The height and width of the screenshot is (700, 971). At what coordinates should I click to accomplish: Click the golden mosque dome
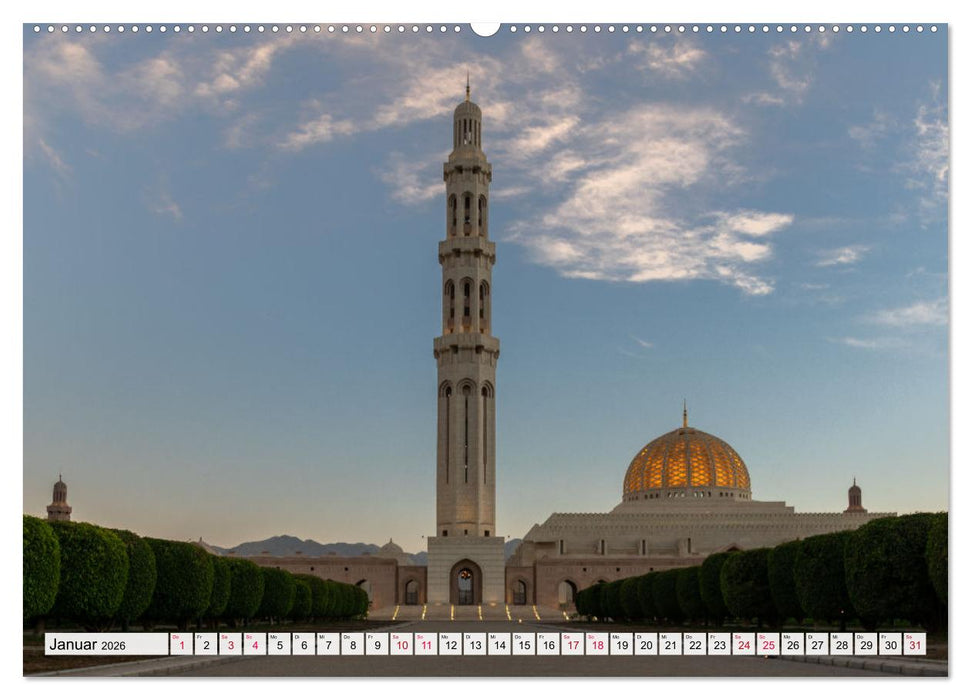(x=683, y=462)
